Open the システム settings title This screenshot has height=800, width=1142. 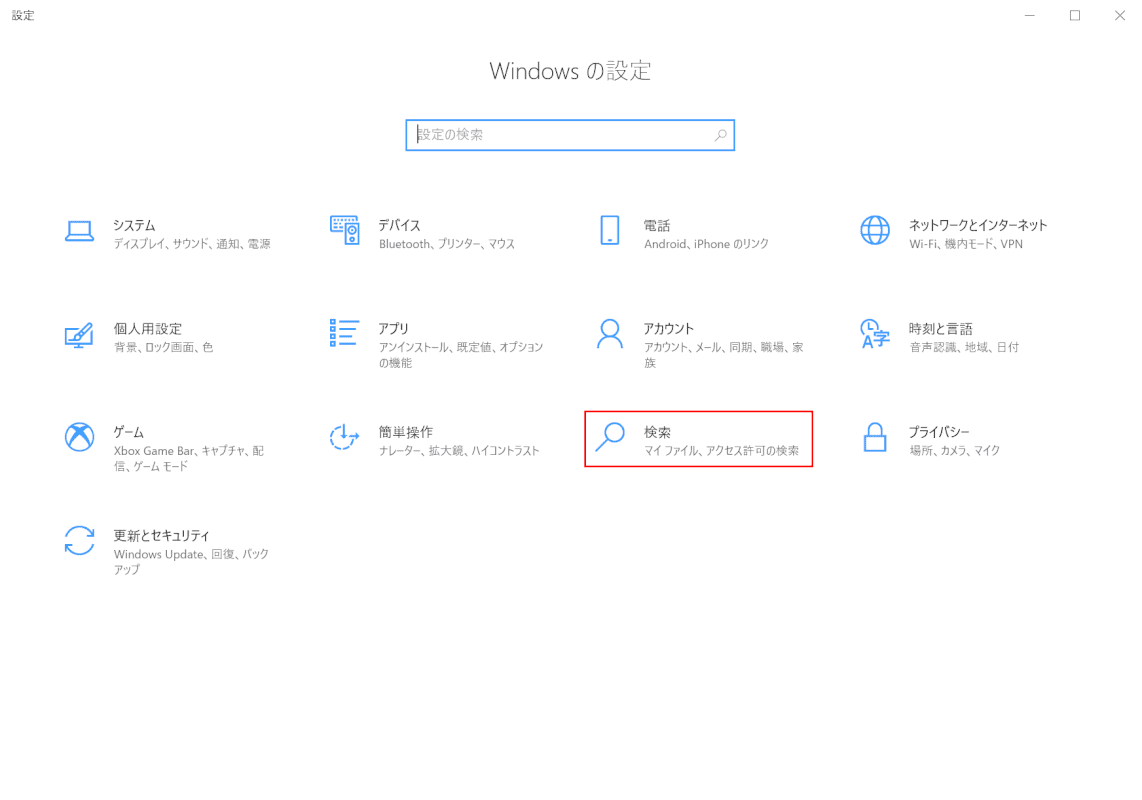[134, 225]
